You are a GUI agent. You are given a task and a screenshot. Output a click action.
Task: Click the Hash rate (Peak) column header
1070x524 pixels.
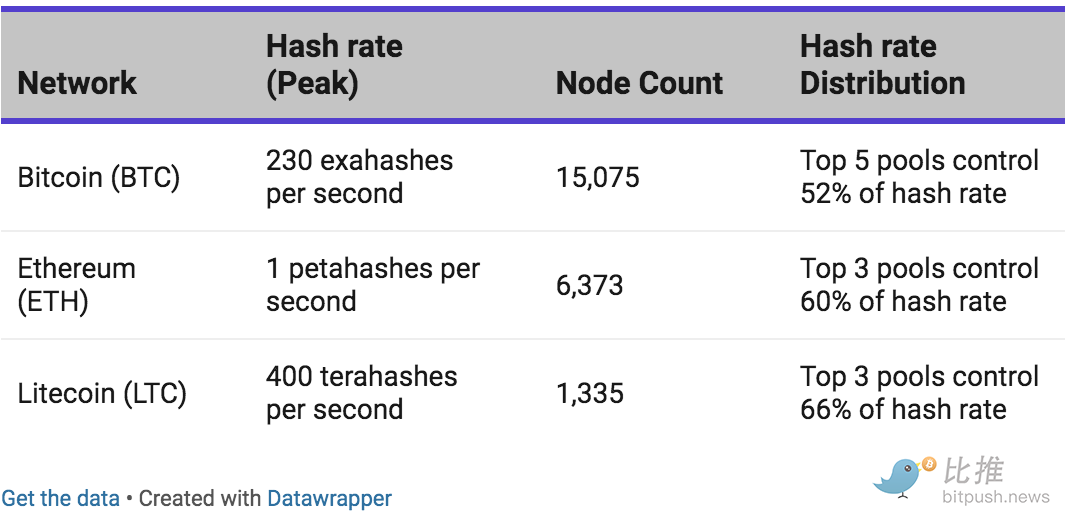pyautogui.click(x=334, y=65)
